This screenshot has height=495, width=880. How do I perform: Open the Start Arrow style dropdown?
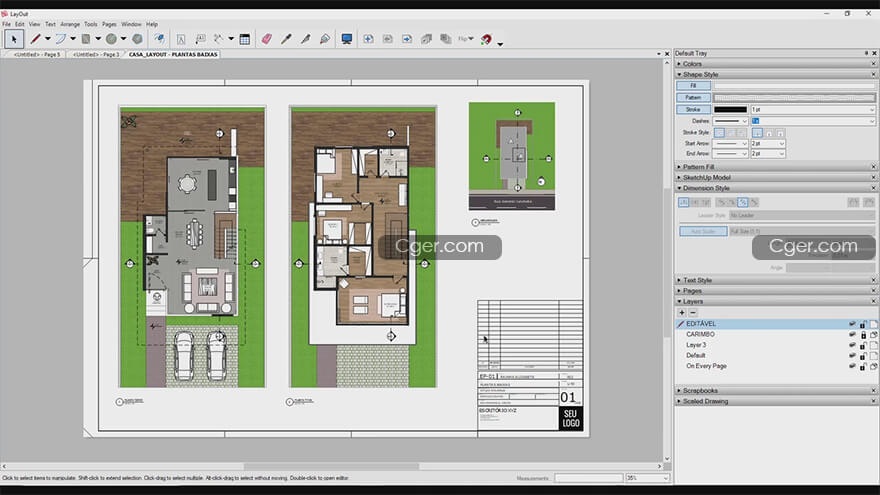730,143
